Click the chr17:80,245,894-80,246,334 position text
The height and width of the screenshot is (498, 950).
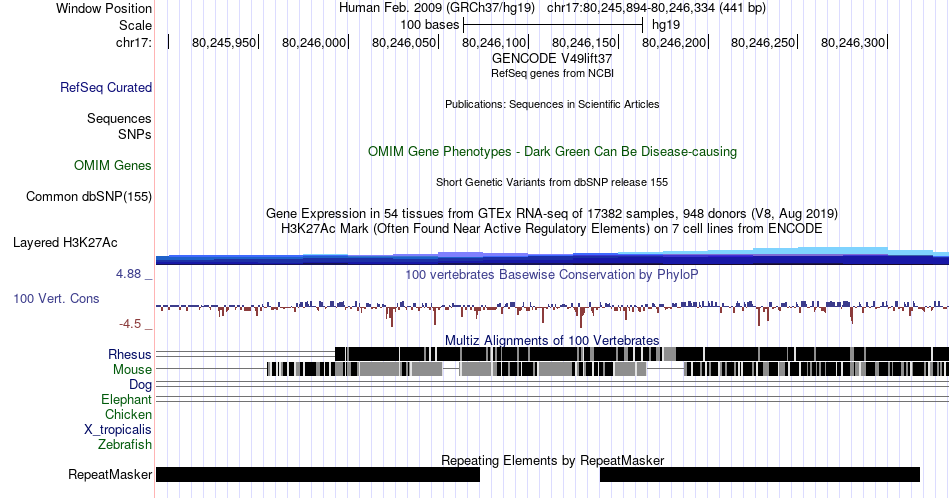(x=656, y=8)
